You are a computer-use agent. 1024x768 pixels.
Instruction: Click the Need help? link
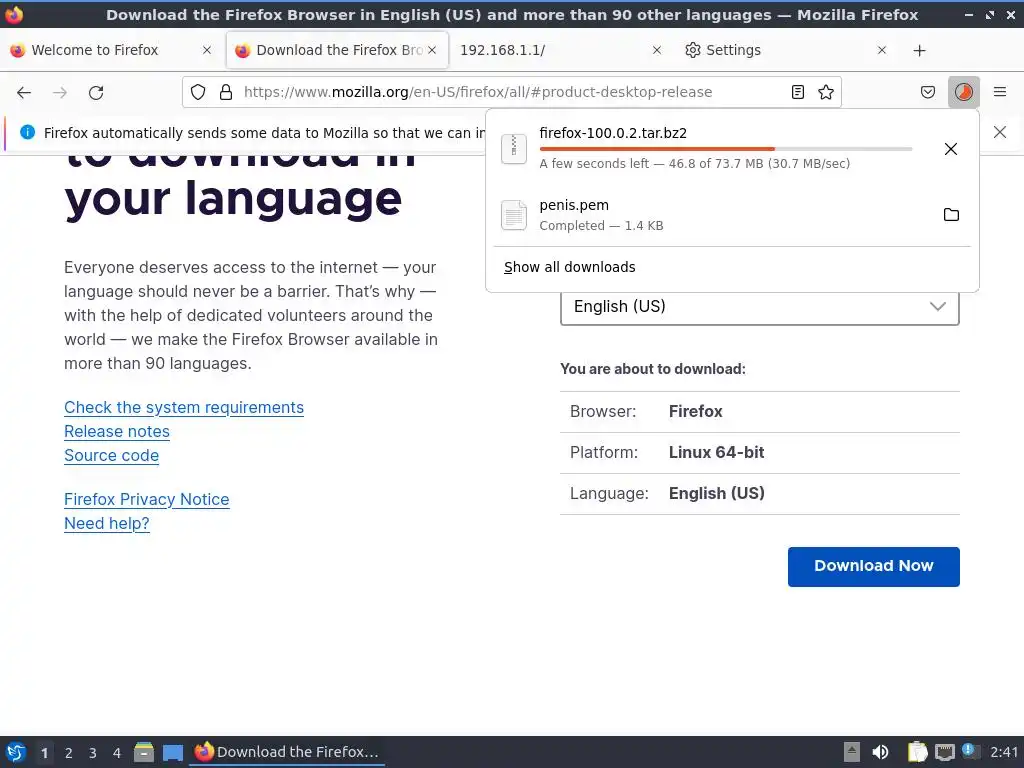tap(106, 524)
